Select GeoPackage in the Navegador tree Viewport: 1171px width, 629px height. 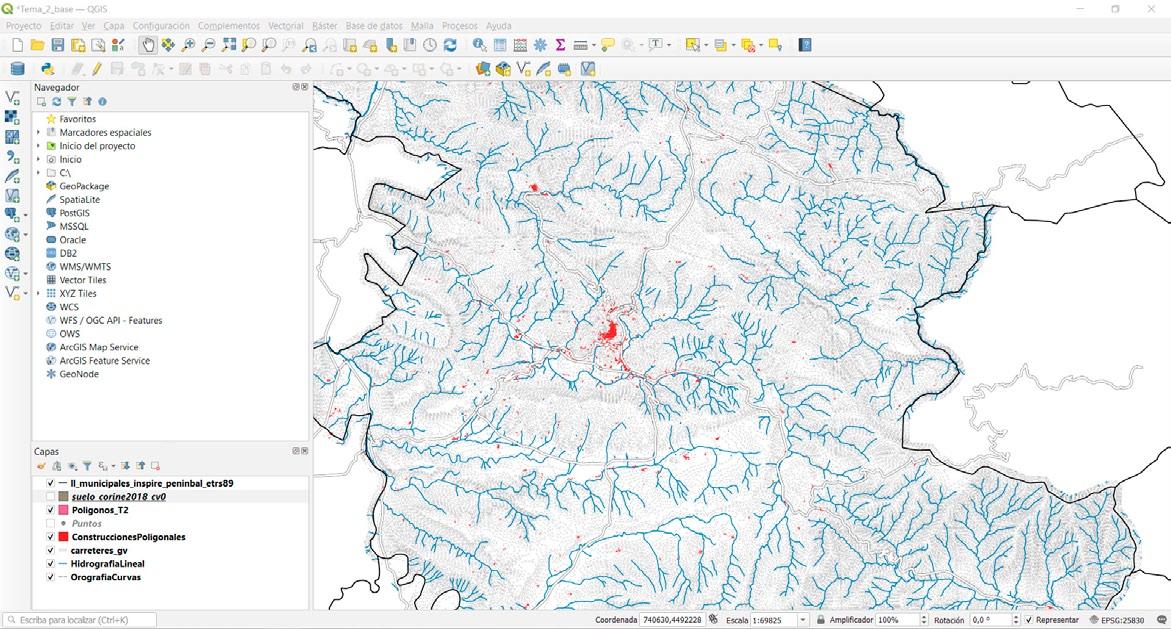click(84, 186)
